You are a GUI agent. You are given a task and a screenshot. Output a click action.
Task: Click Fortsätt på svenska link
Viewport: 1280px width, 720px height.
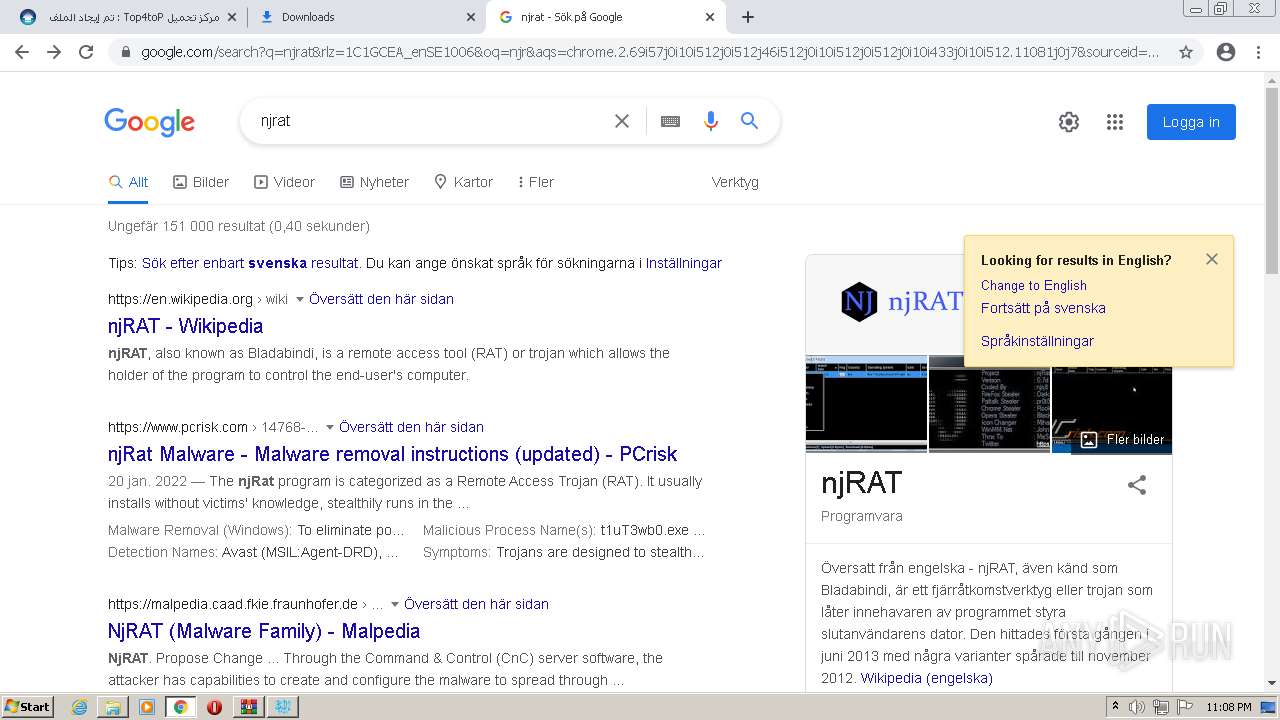coord(1043,308)
